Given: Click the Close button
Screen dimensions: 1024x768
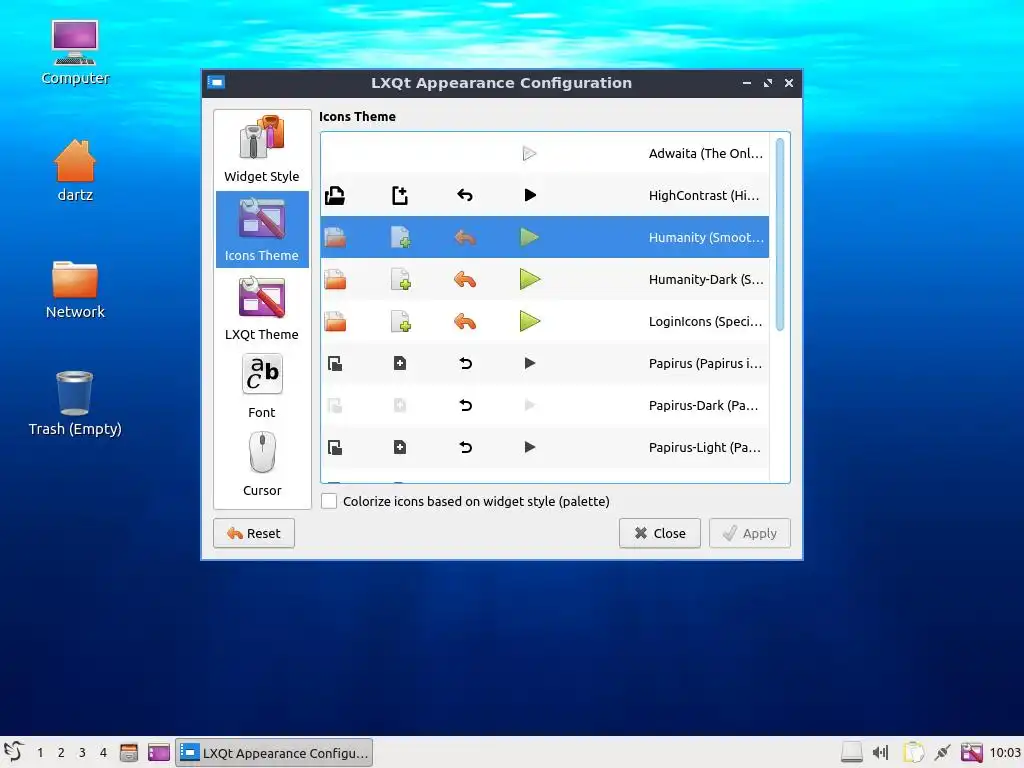Looking at the screenshot, I should [x=660, y=534].
